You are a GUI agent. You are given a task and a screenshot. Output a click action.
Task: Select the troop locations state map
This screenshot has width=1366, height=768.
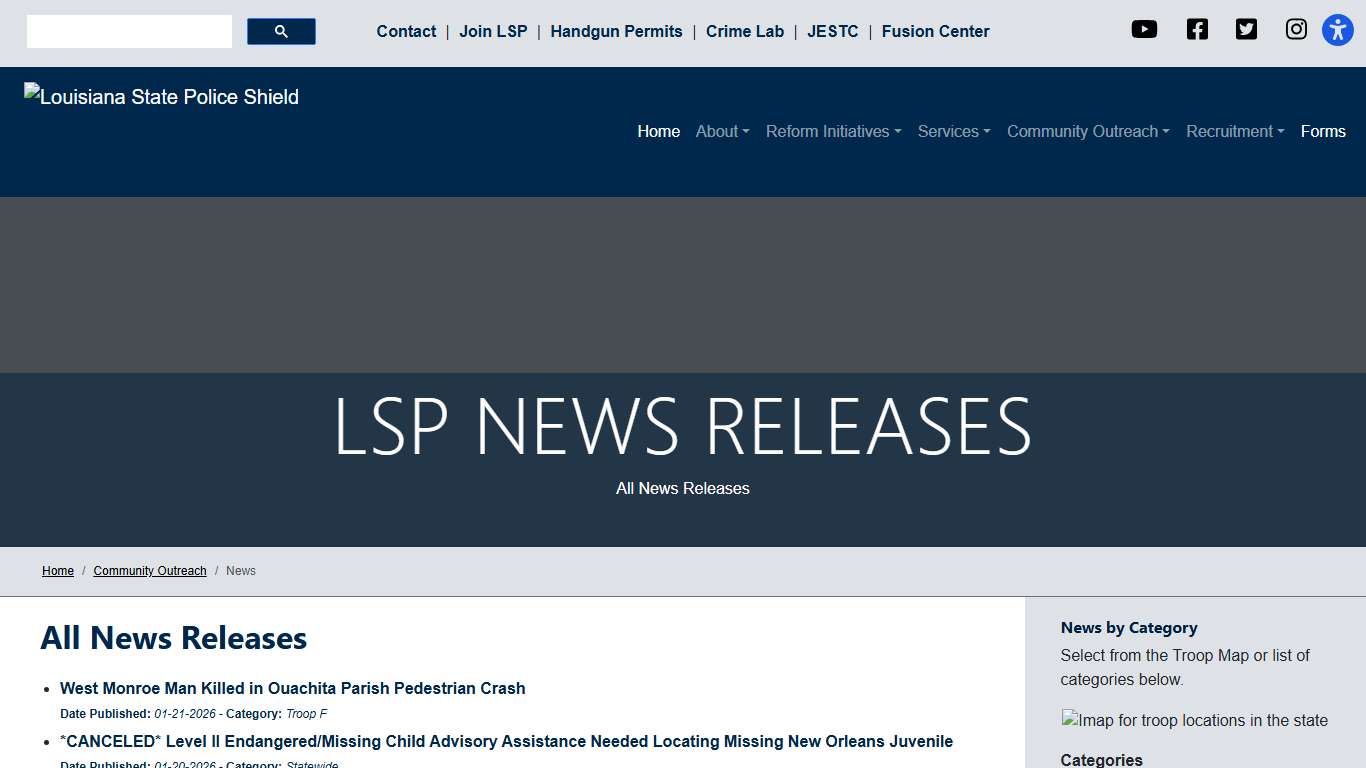[1194, 720]
